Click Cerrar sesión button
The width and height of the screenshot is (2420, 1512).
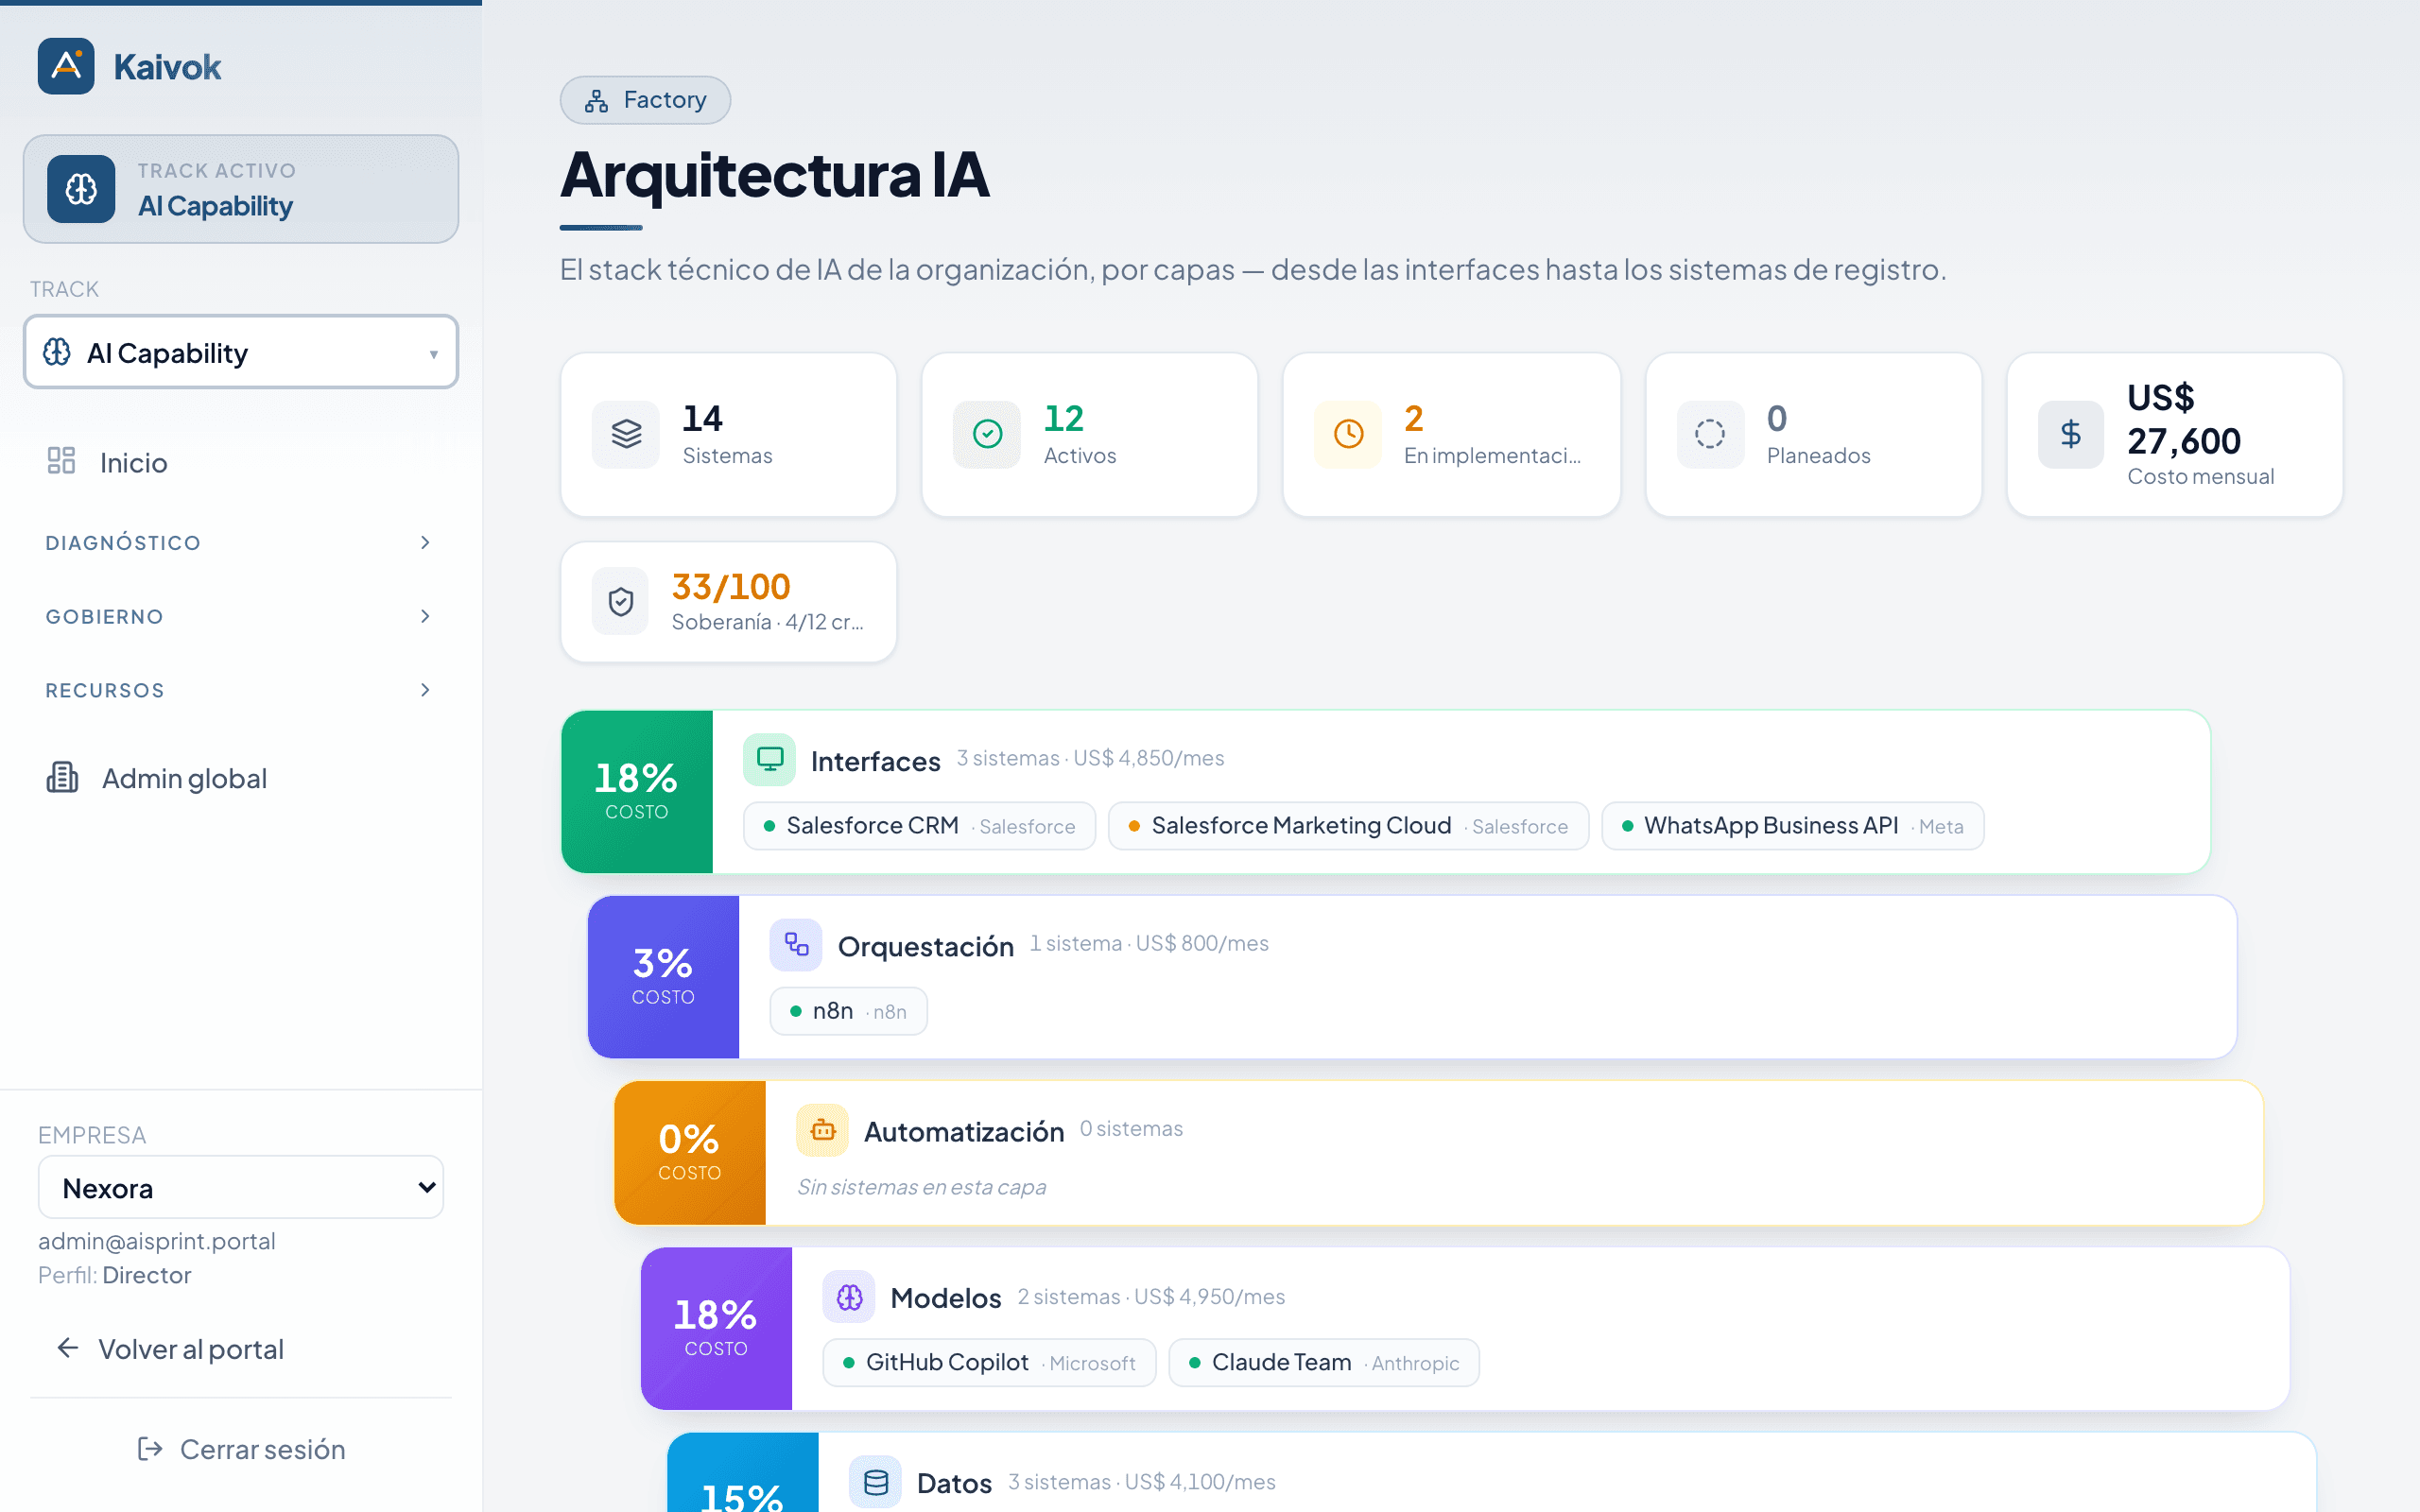tap(241, 1449)
